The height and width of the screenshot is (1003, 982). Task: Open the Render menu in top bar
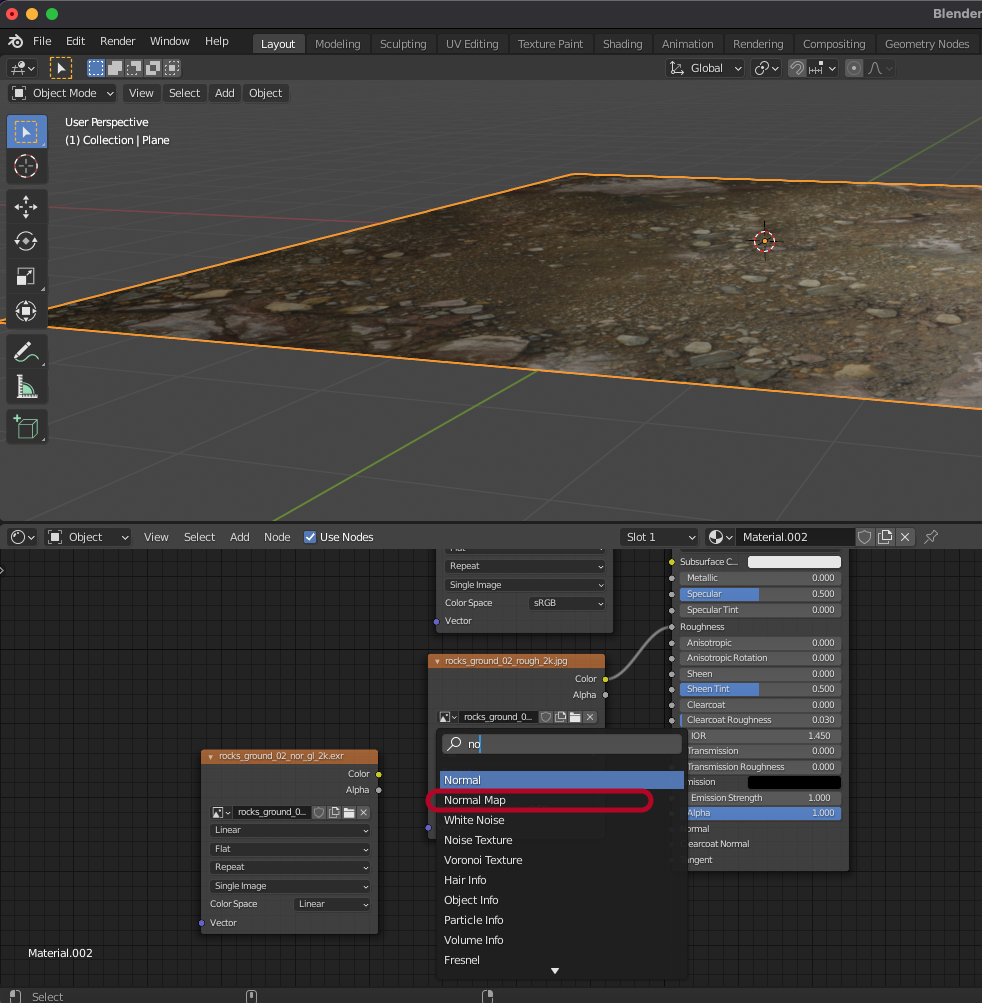point(117,41)
